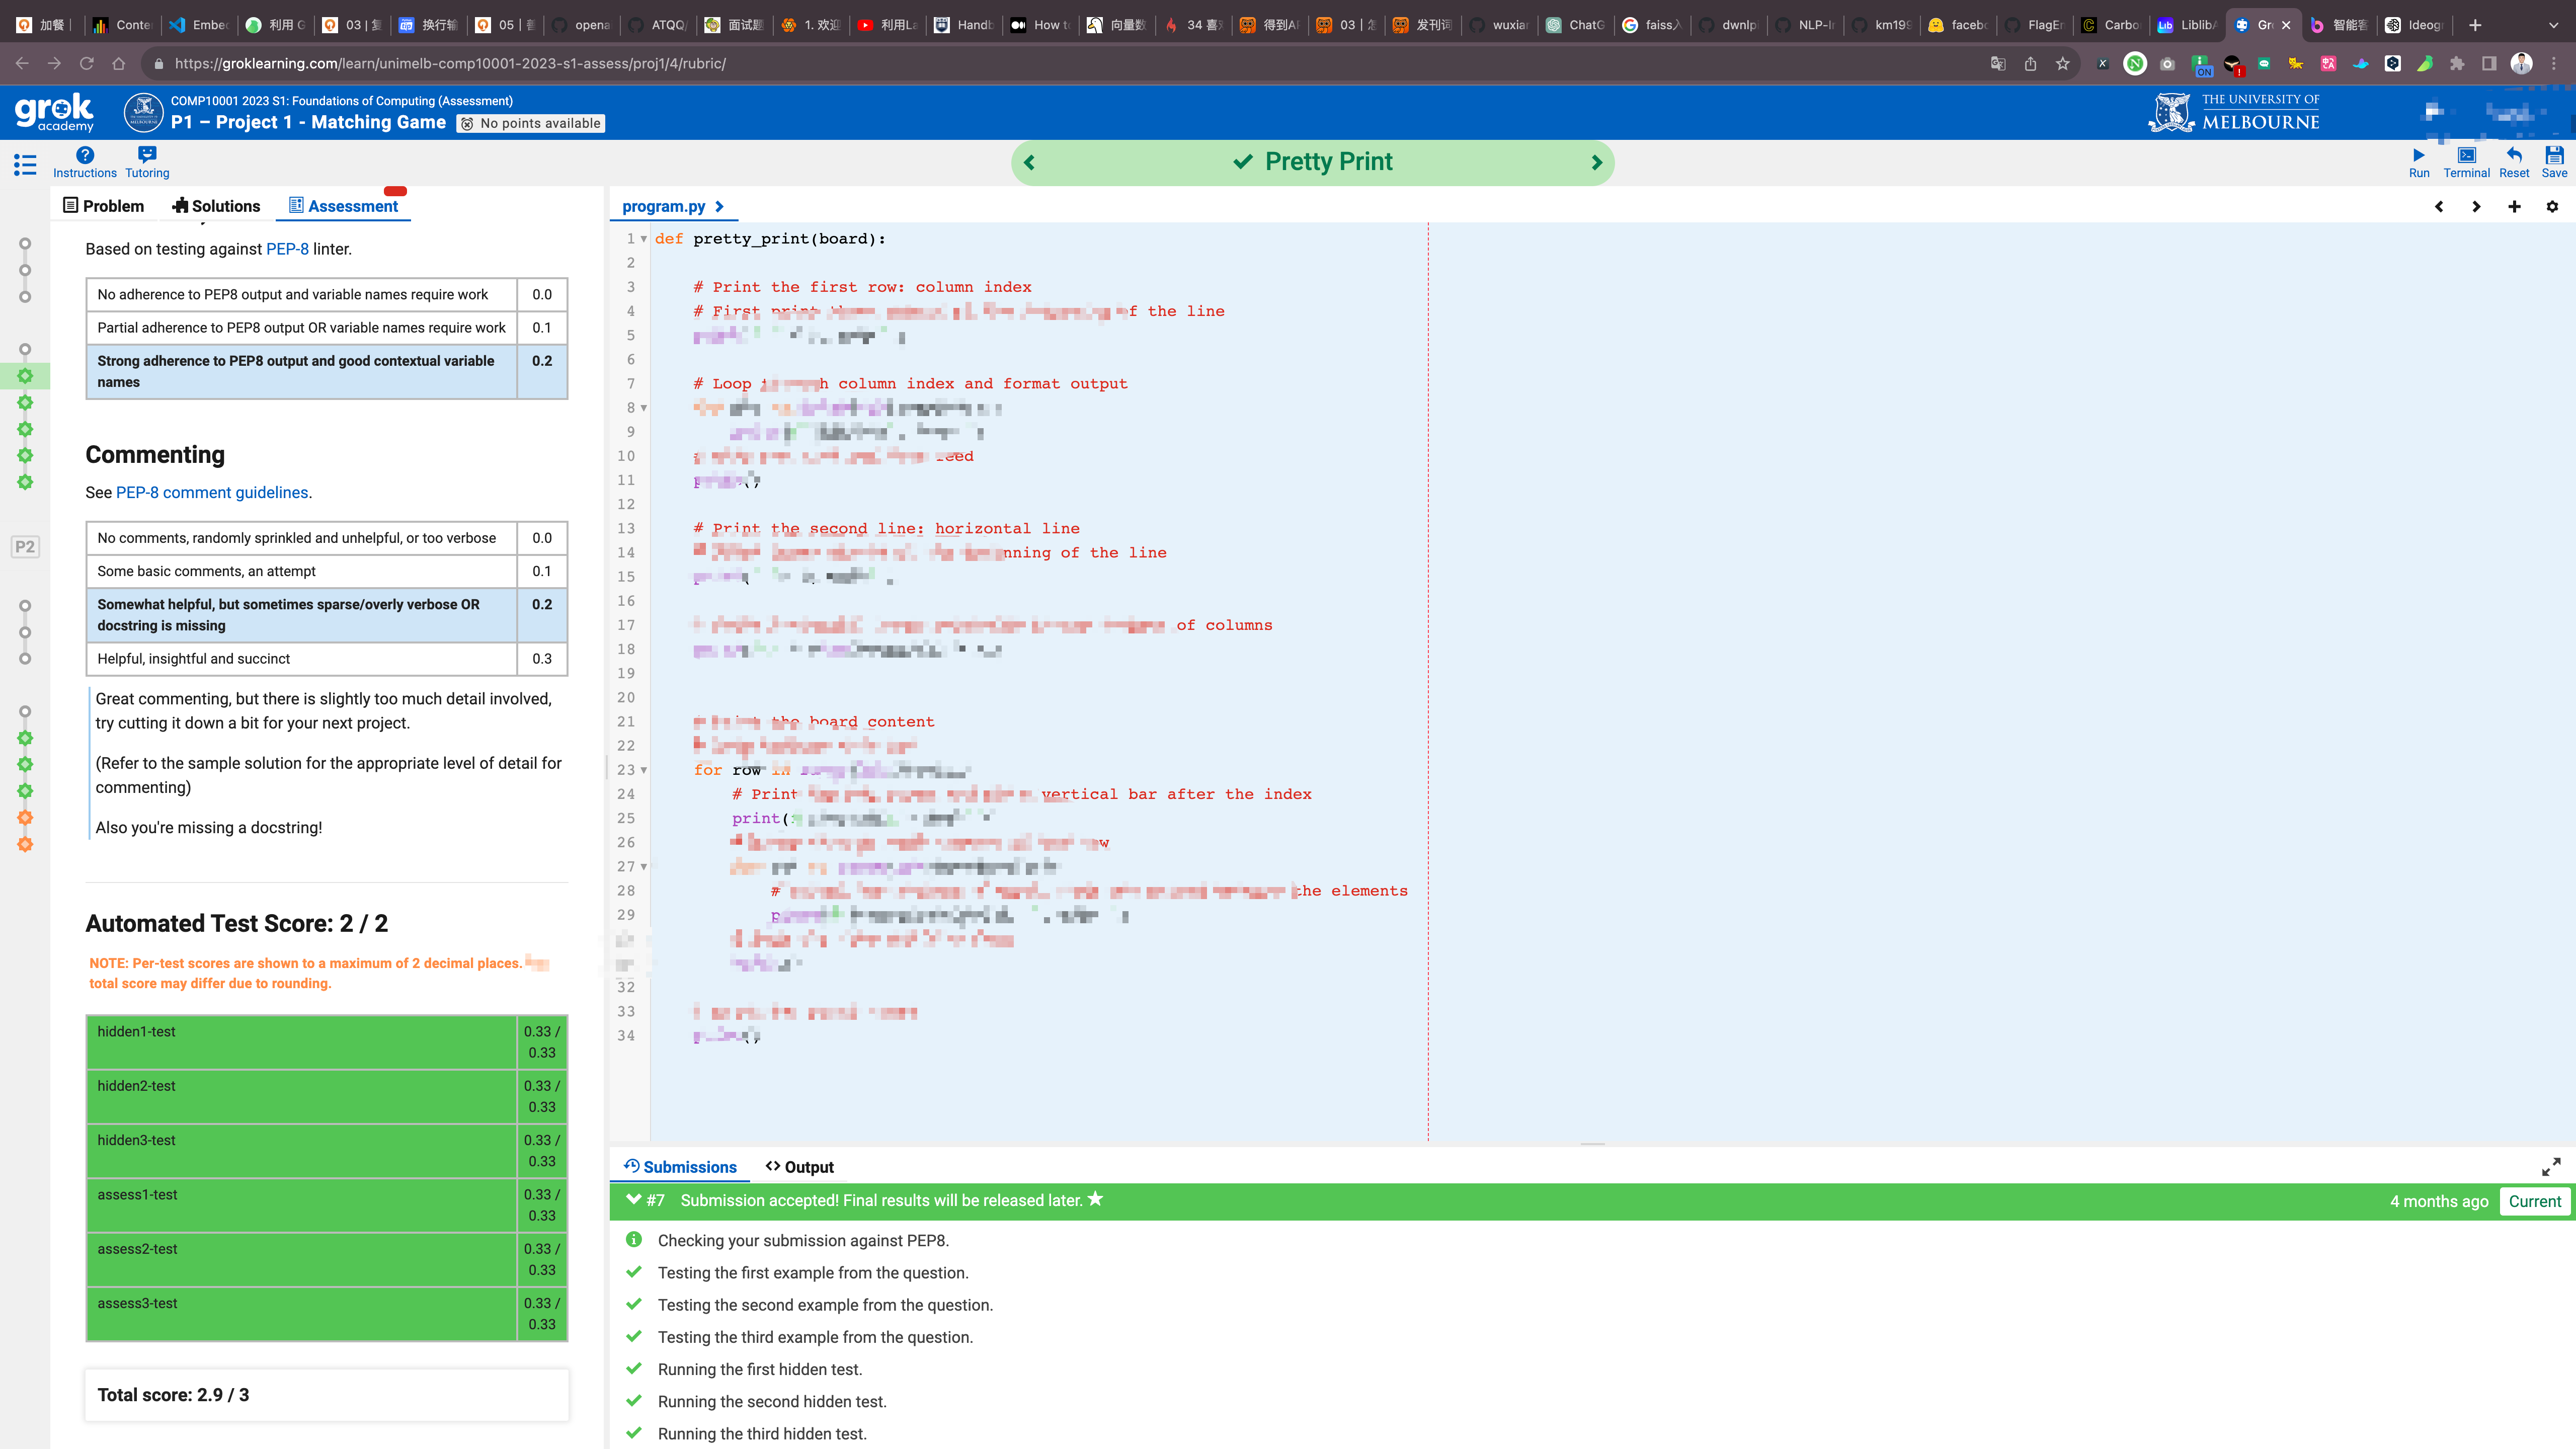
Task: Click the editor previous file arrow
Action: click(2439, 207)
